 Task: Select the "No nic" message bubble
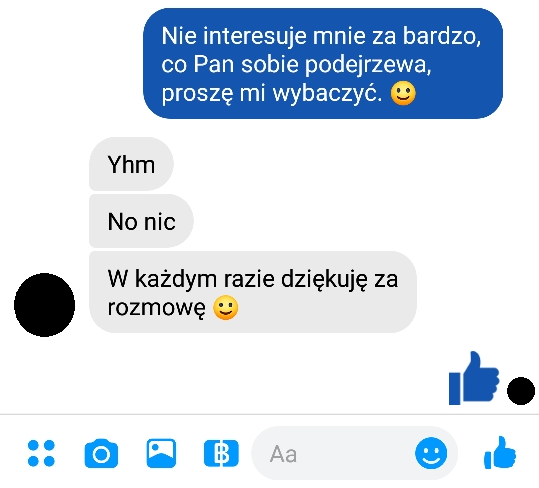pyautogui.click(x=141, y=221)
